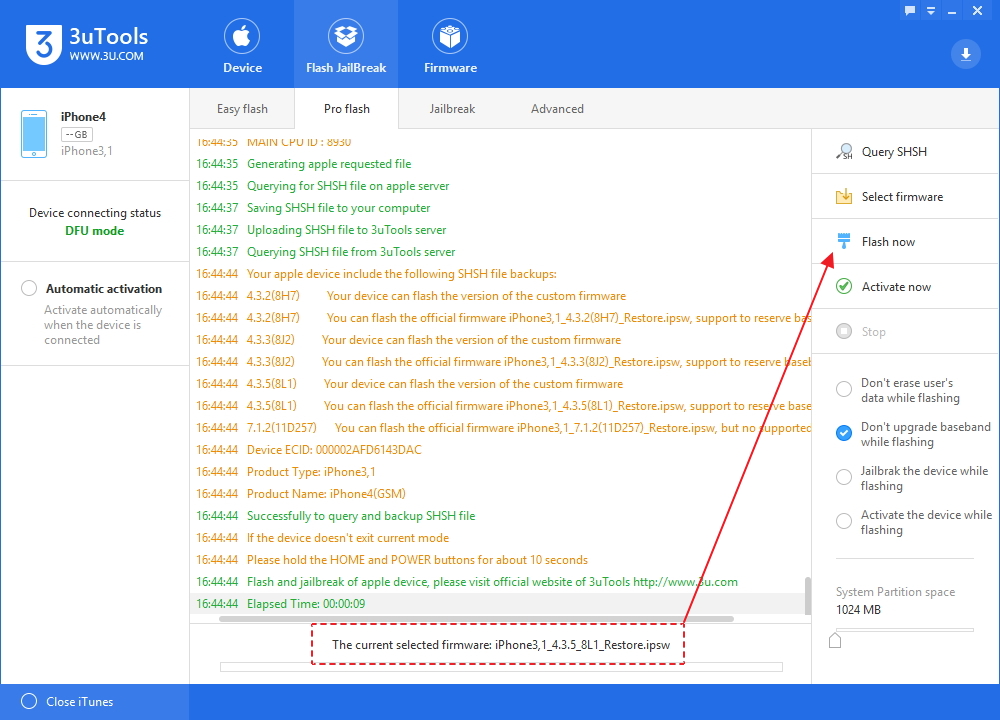
Task: Click the Stop button label
Action: [874, 332]
